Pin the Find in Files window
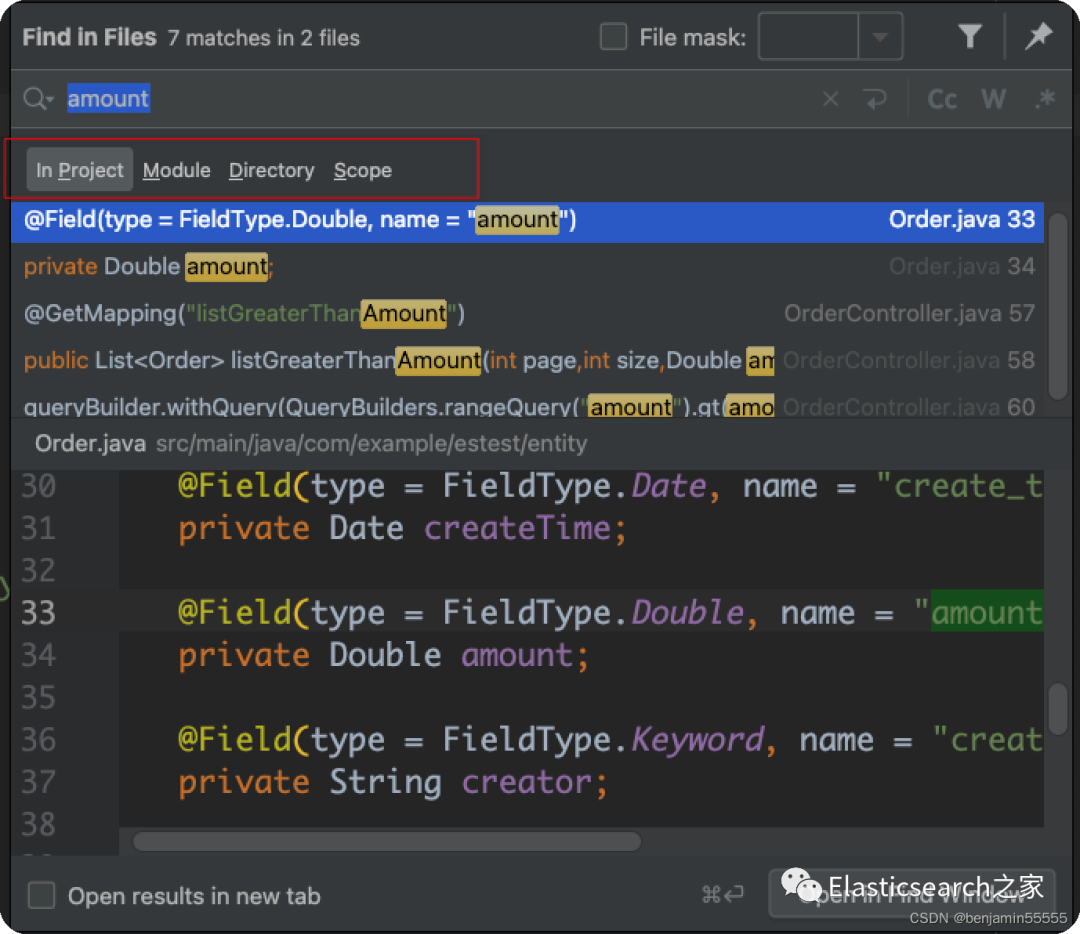The image size is (1080, 934). [x=1038, y=36]
